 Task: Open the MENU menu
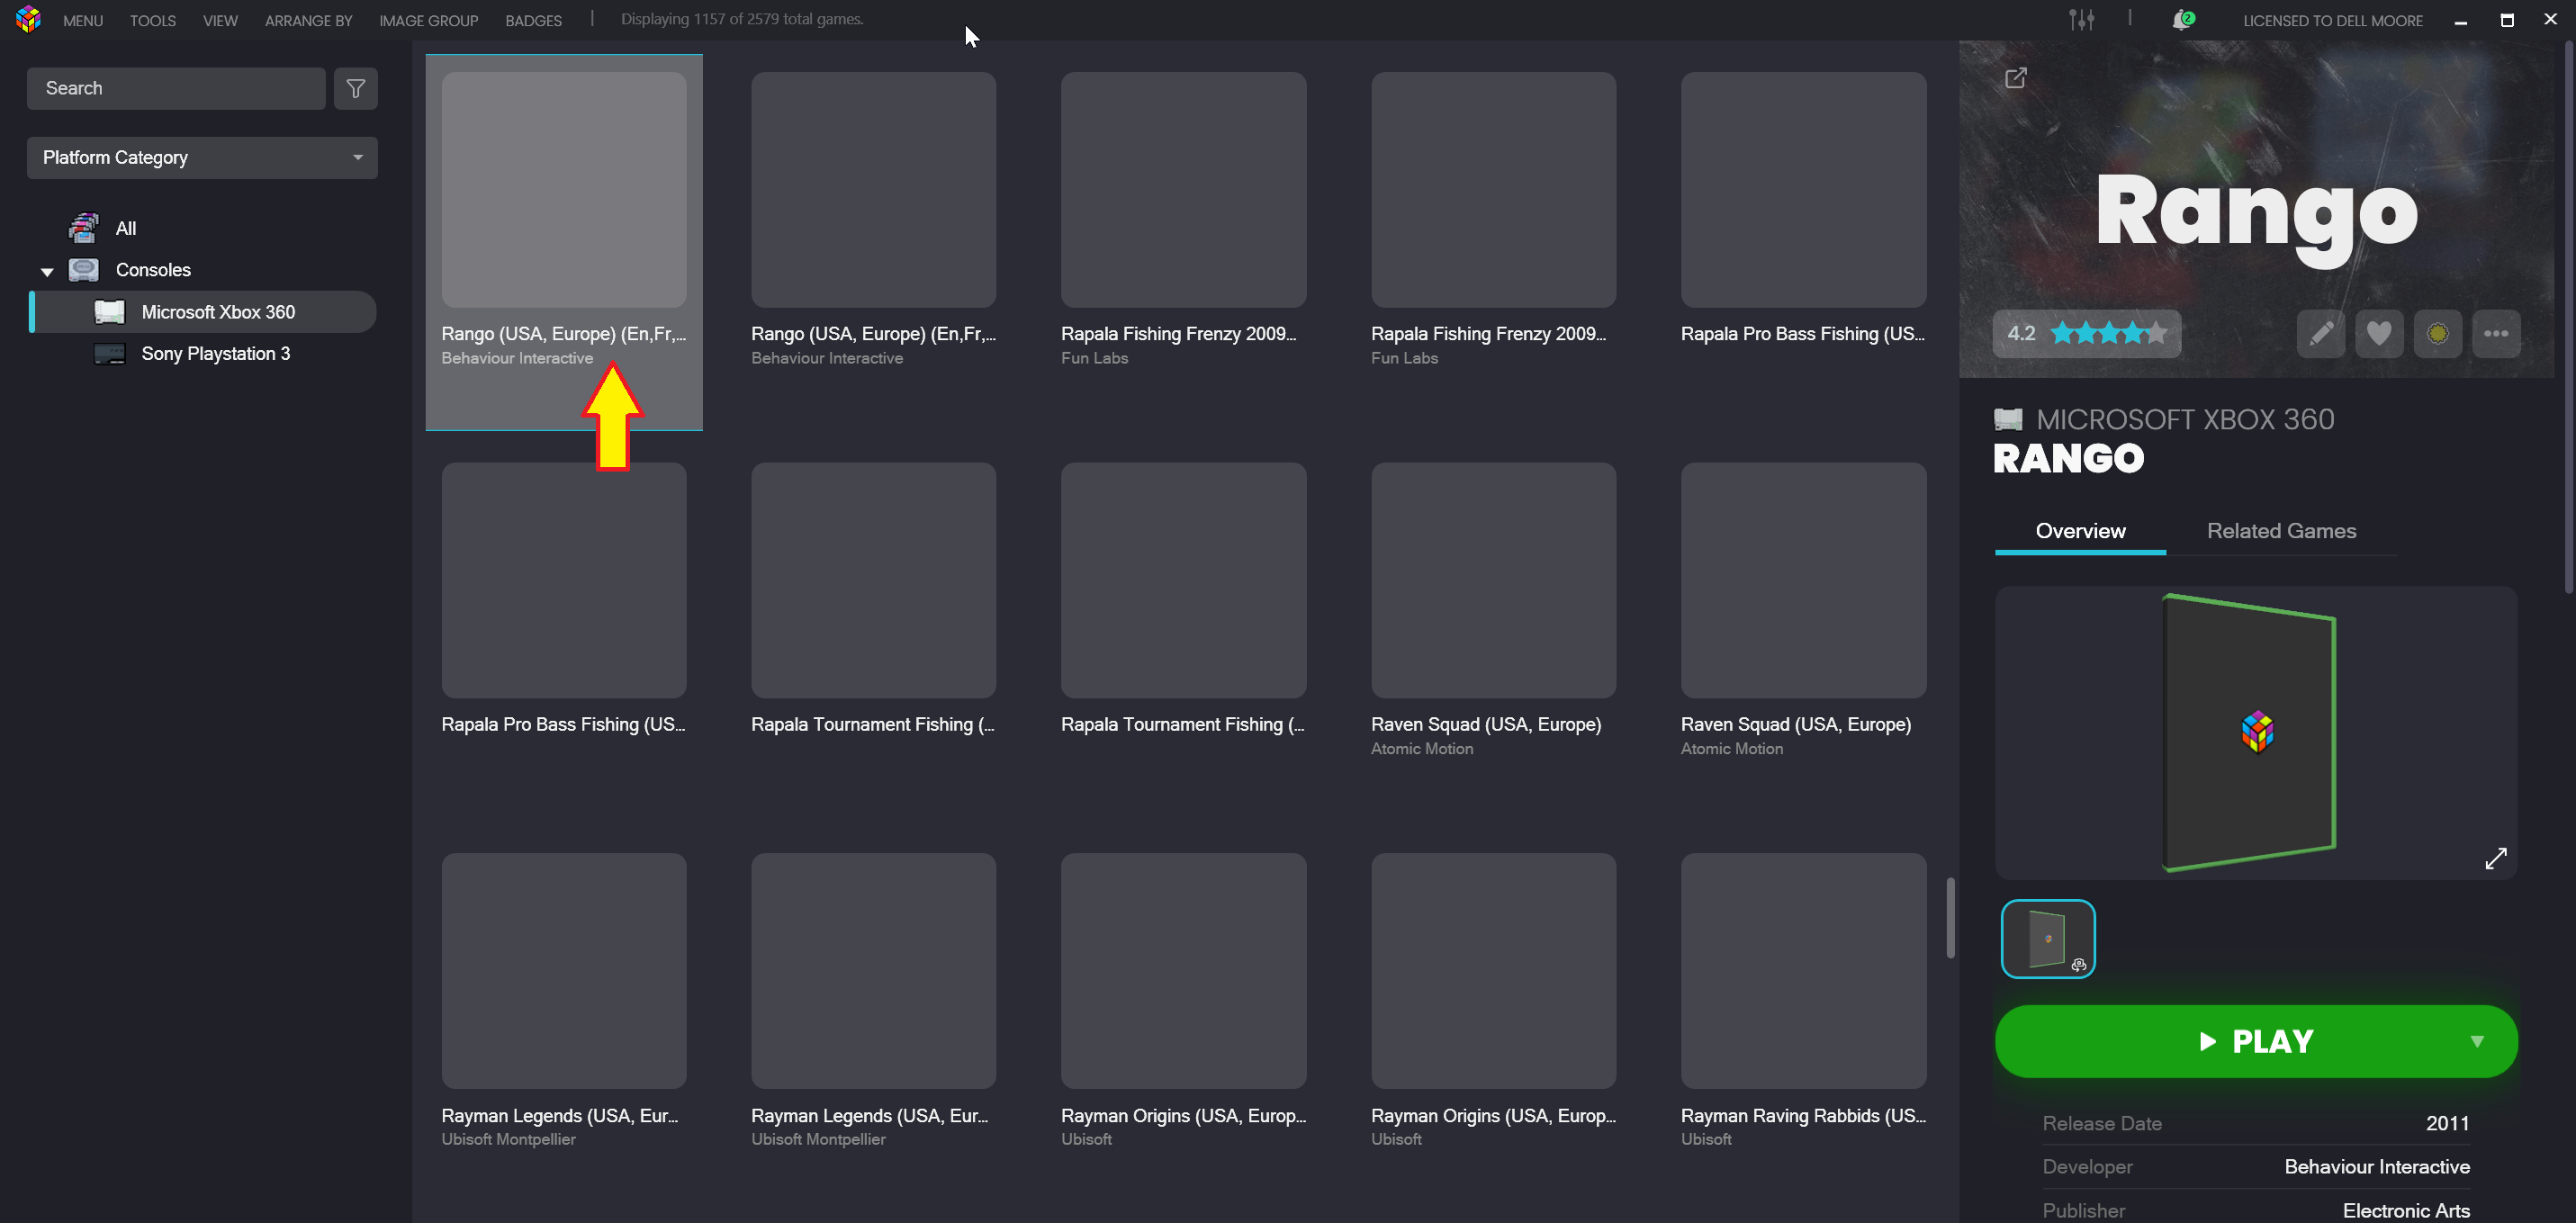pos(83,20)
